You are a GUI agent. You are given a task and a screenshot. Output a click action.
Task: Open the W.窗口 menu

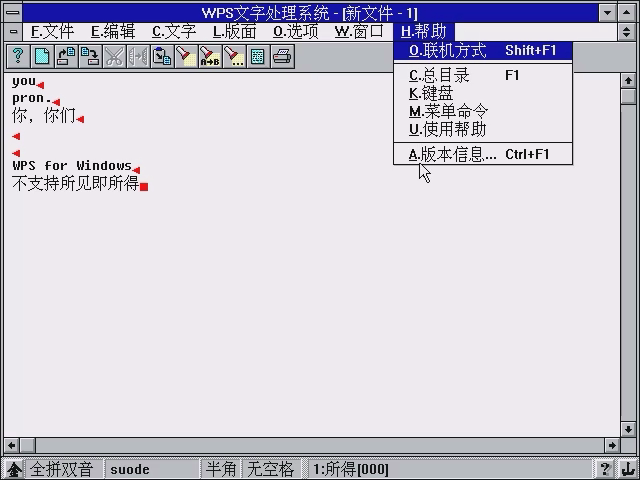359,32
